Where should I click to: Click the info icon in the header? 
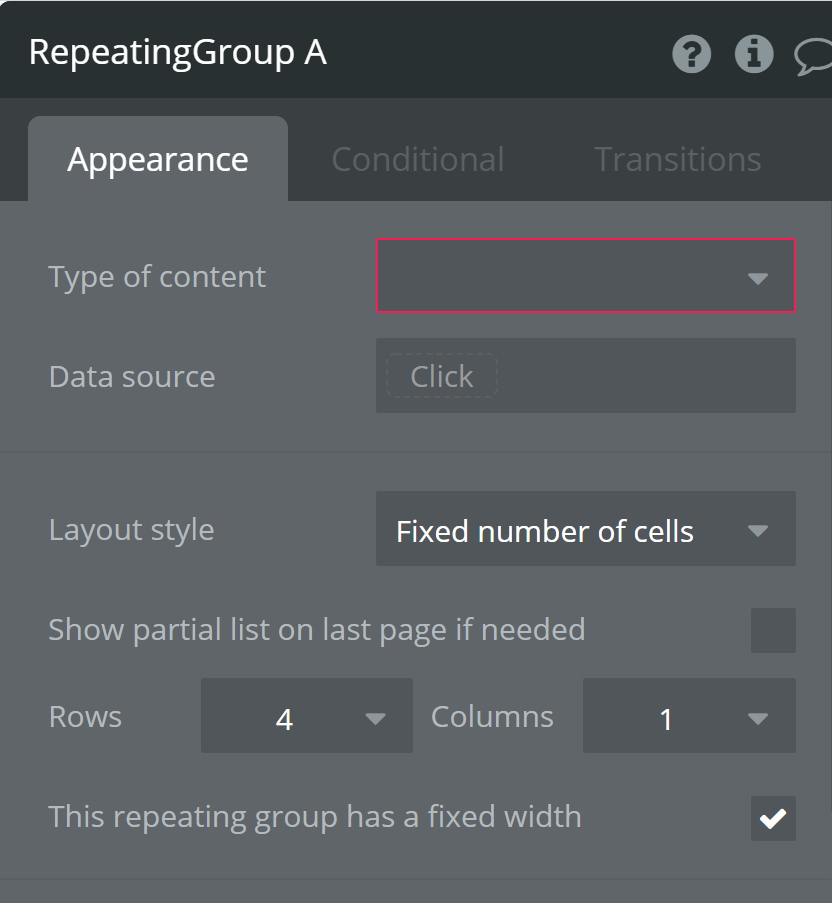pos(754,54)
